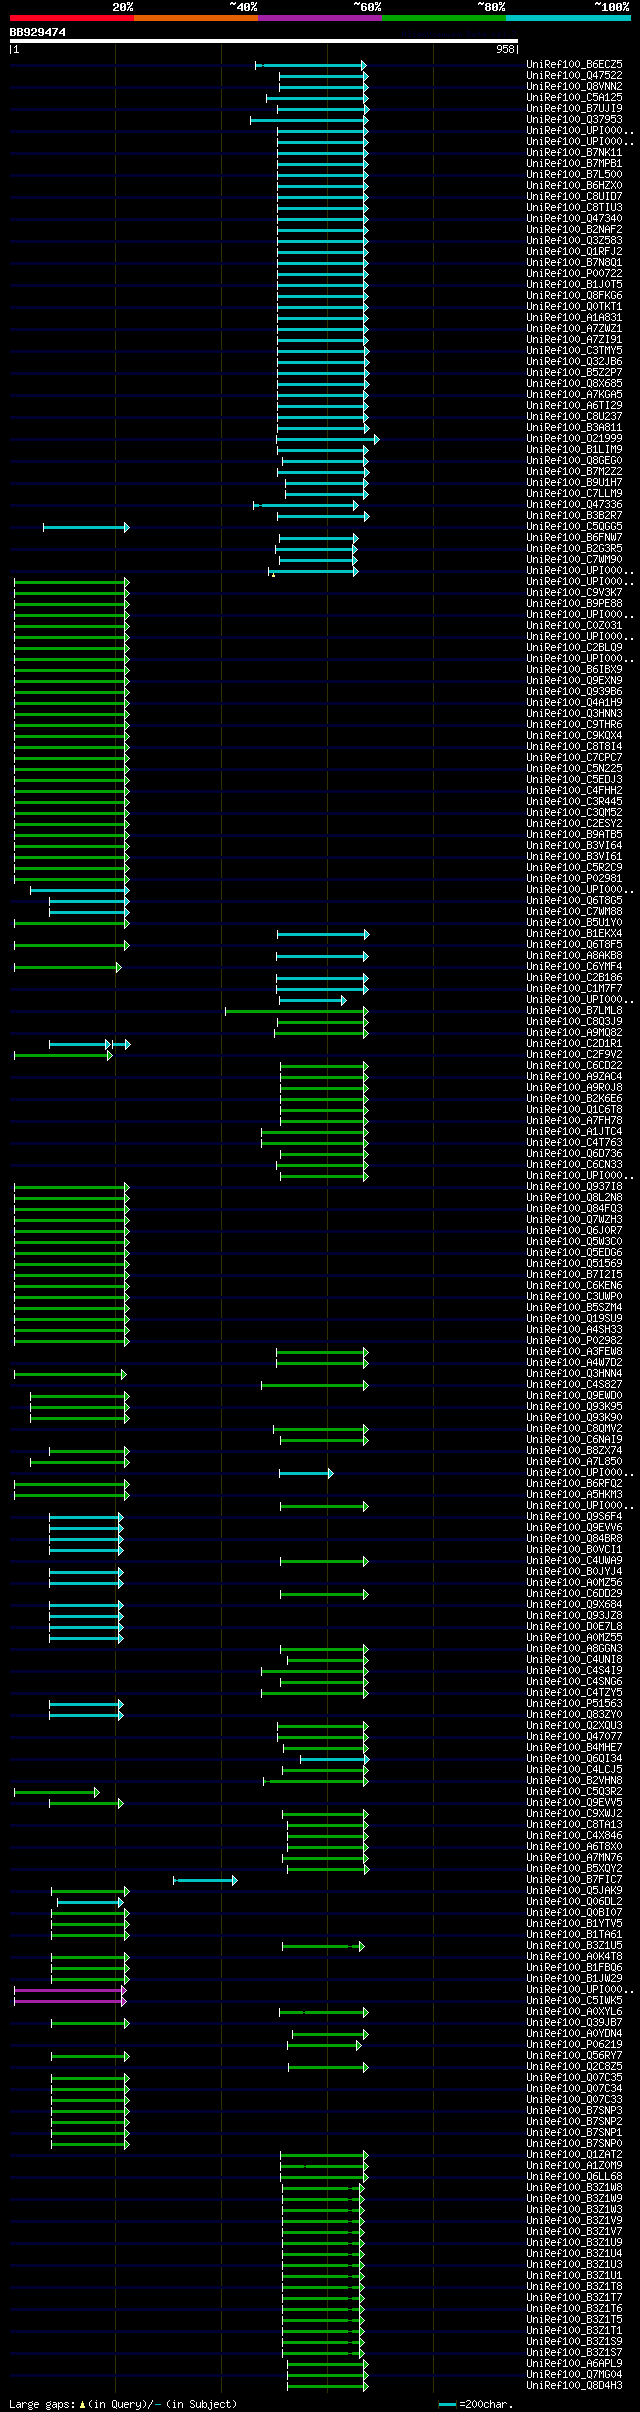Select the UniRef100_A1JTC4 label

point(574,1132)
